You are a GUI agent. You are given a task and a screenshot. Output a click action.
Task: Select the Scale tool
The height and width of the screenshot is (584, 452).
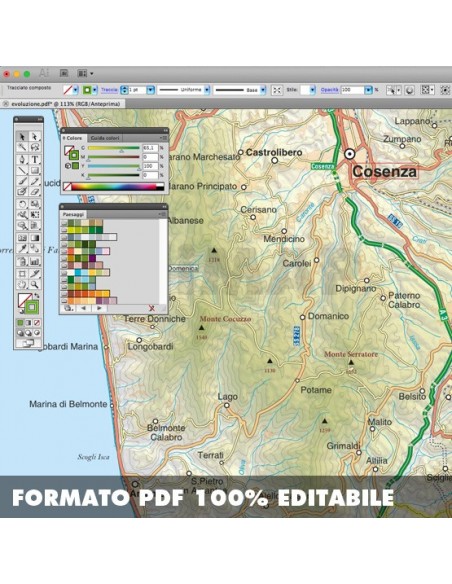35,204
